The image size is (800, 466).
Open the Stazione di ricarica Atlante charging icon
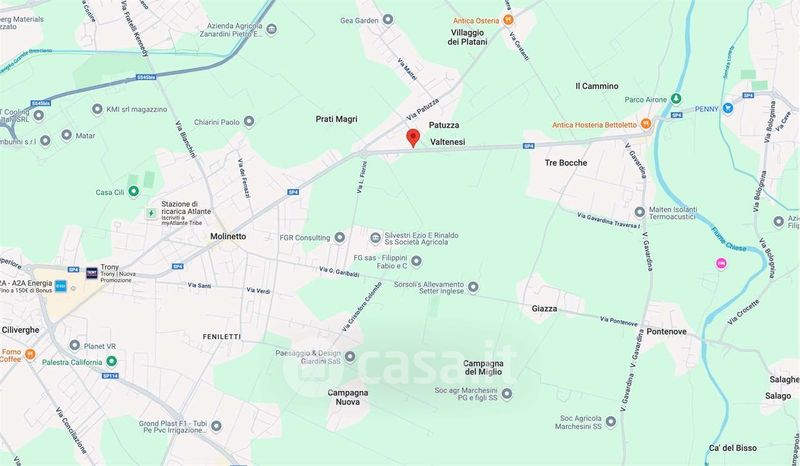[151, 213]
